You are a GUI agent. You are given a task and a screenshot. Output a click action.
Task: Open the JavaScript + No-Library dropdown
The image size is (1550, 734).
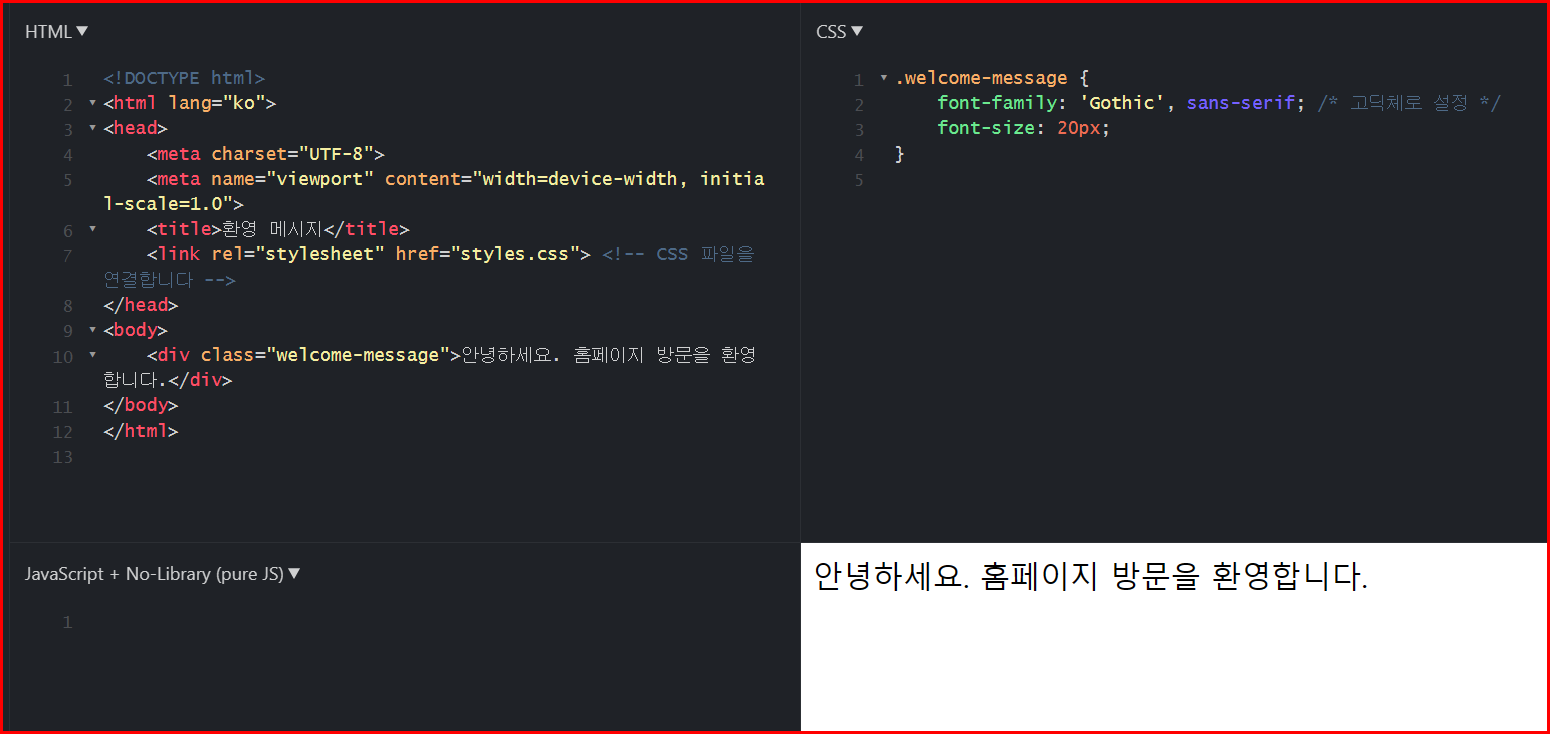point(162,574)
